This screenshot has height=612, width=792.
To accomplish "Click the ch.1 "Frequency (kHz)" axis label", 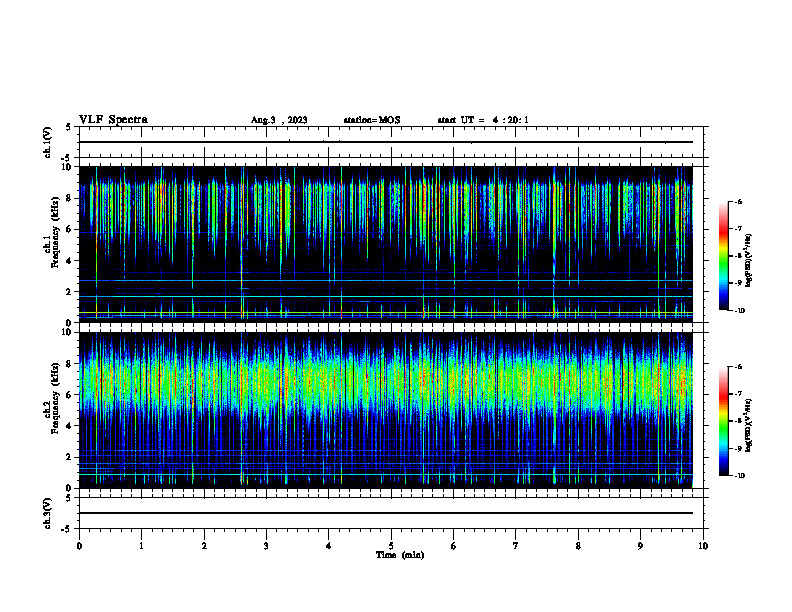I will pyautogui.click(x=55, y=232).
